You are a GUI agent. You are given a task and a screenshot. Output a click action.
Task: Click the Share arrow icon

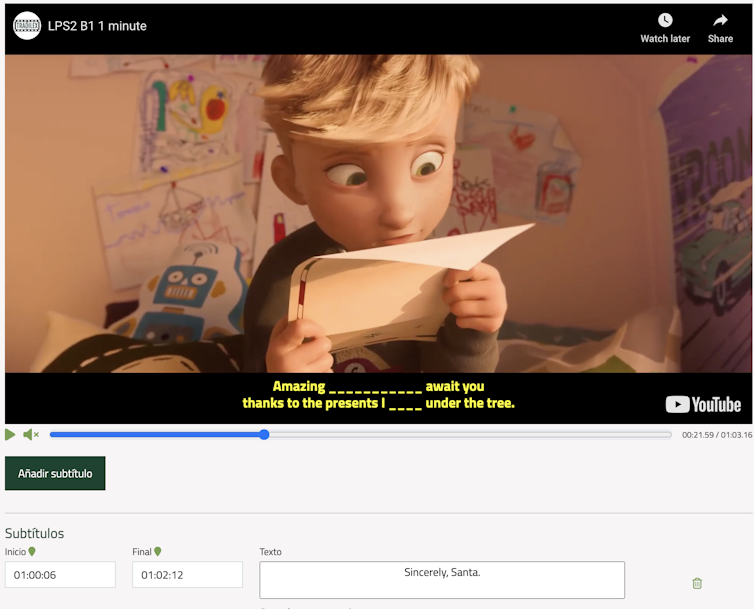click(x=720, y=21)
